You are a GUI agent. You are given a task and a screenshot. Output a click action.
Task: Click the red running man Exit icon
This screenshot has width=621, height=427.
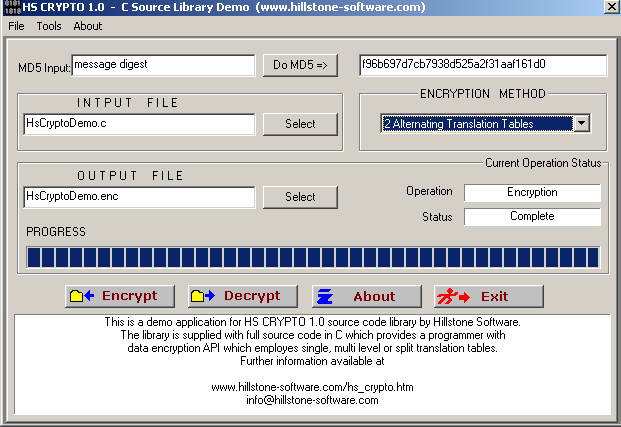point(453,297)
